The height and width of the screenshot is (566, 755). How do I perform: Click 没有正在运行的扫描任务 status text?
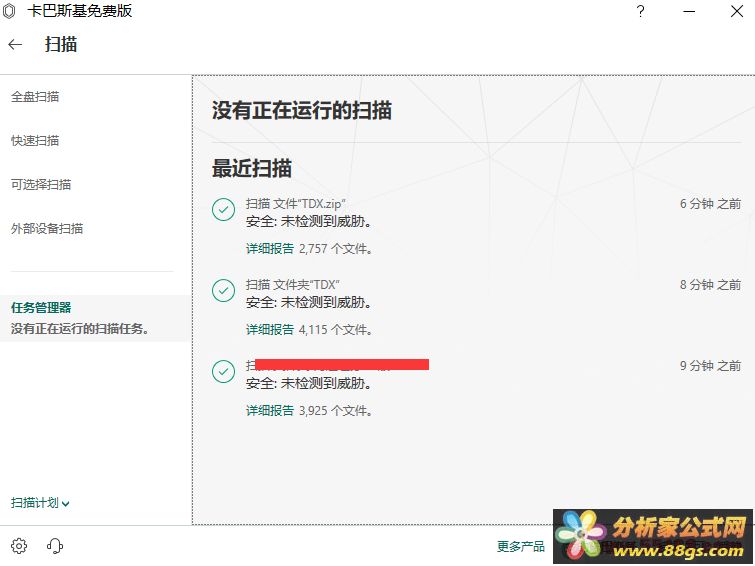[x=79, y=329]
